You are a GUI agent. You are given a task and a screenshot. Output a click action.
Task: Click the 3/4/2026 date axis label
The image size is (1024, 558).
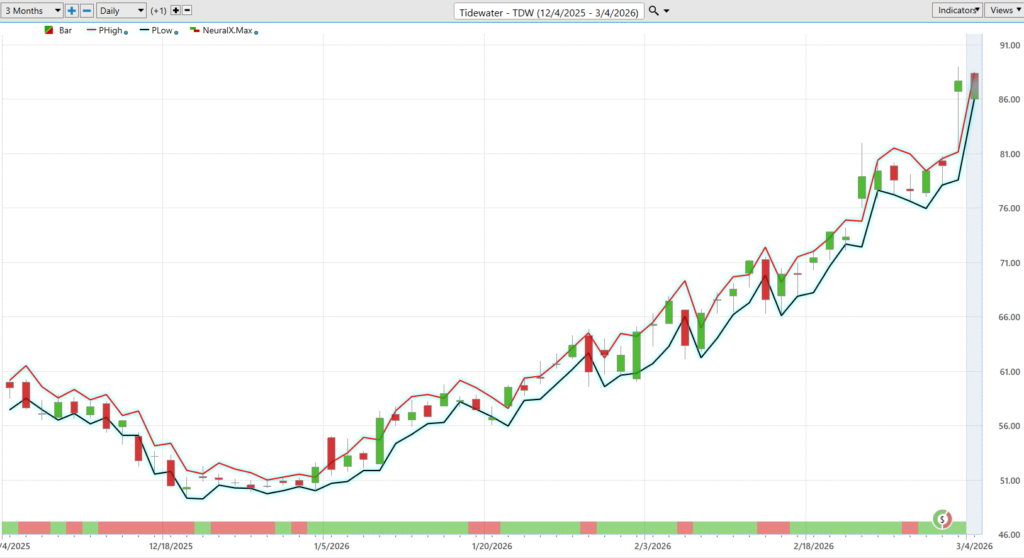pyautogui.click(x=974, y=546)
